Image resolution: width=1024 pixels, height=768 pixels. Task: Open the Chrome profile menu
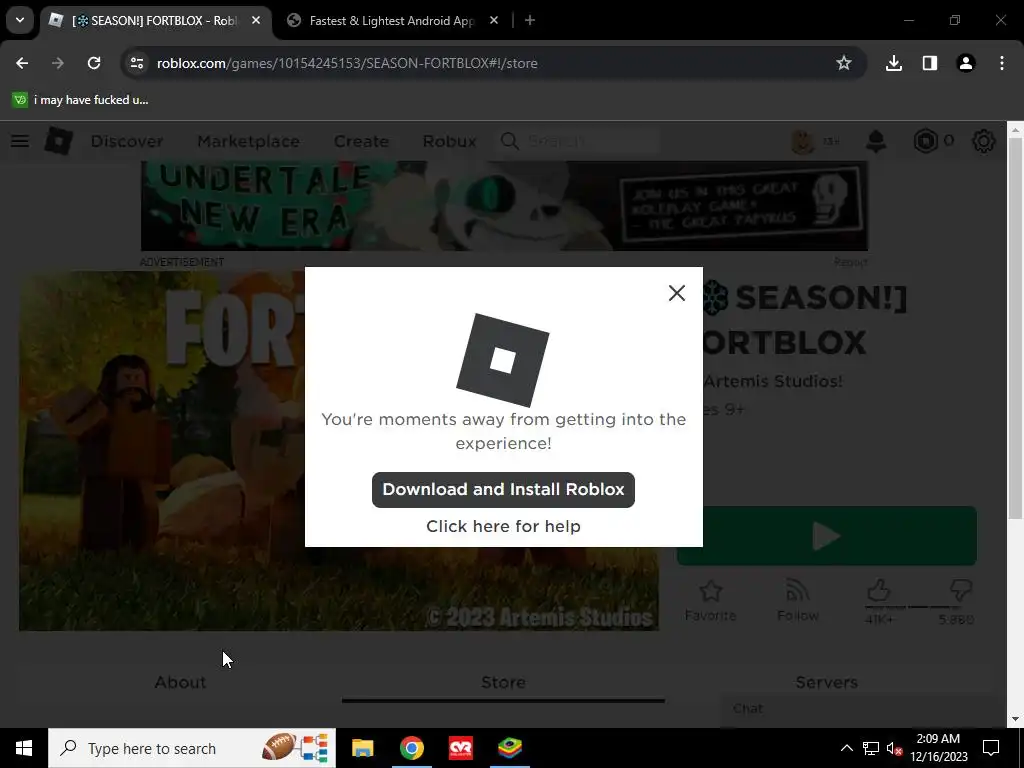[x=965, y=63]
